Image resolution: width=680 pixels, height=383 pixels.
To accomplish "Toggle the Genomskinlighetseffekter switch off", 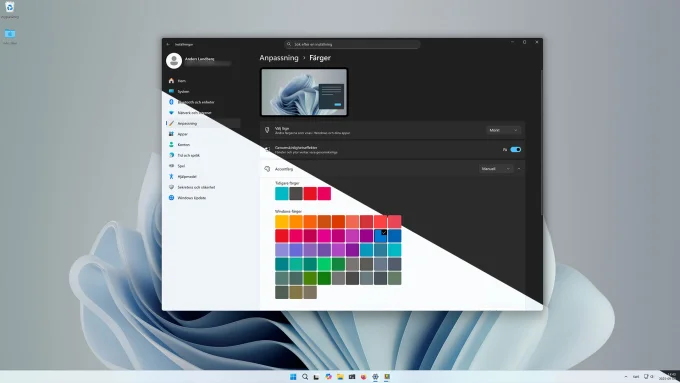I will (516, 150).
